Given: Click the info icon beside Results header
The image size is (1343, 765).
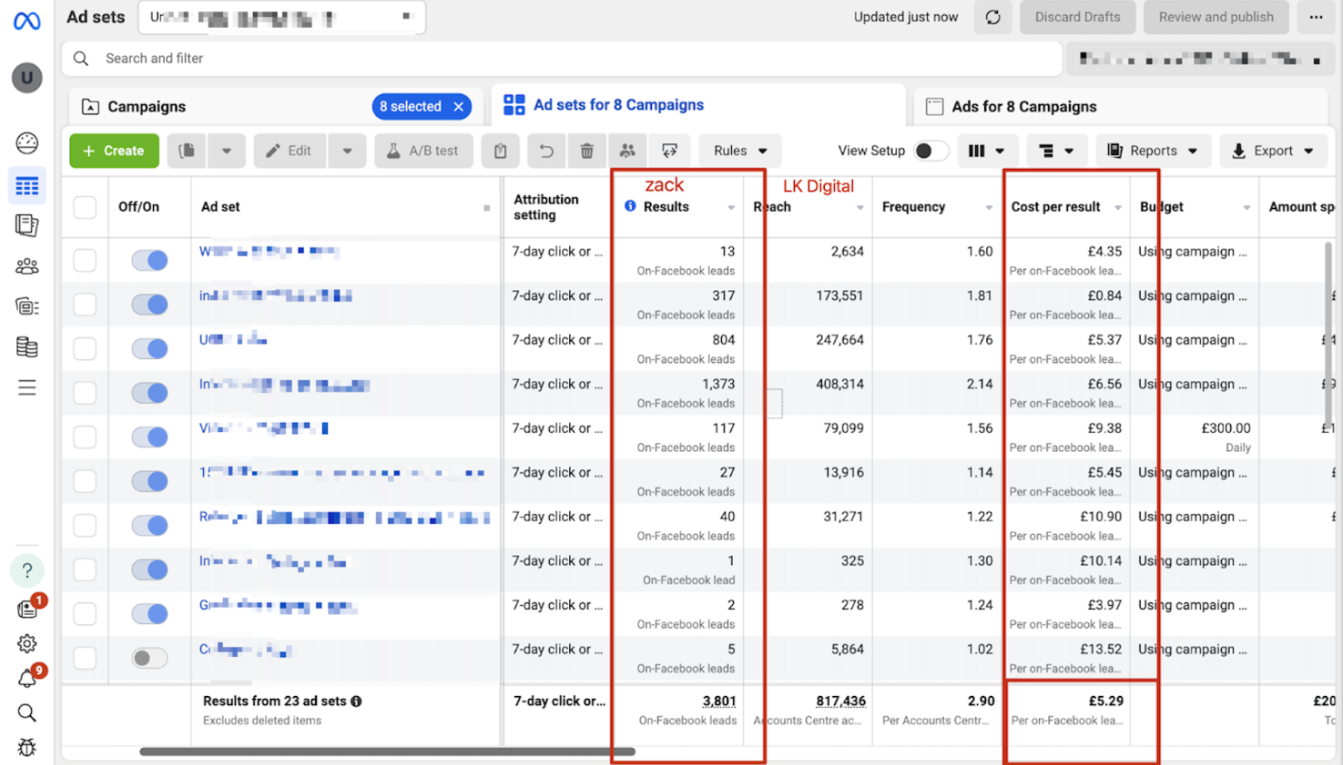Looking at the screenshot, I should [630, 206].
